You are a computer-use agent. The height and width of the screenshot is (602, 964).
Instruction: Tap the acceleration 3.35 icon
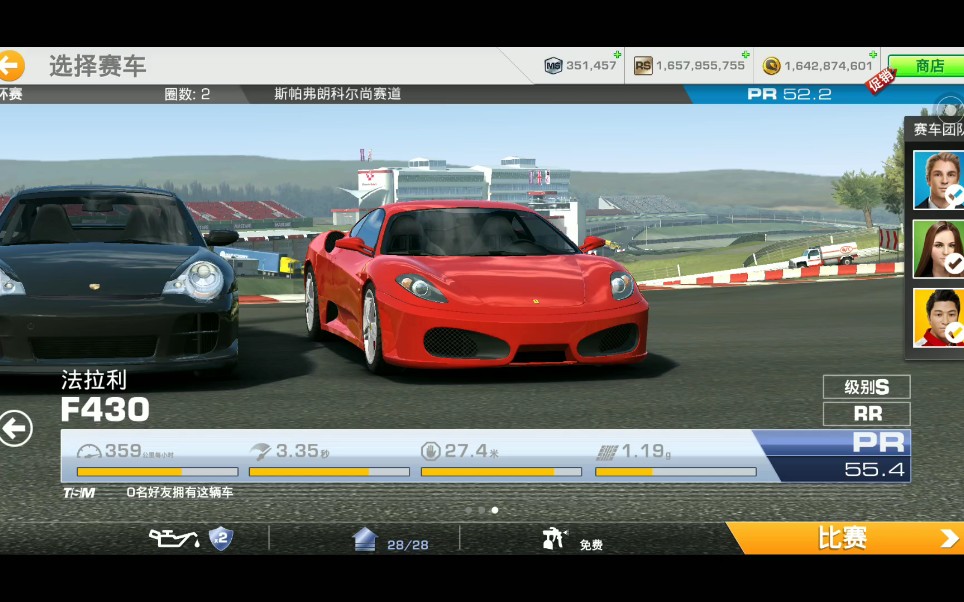[x=261, y=452]
